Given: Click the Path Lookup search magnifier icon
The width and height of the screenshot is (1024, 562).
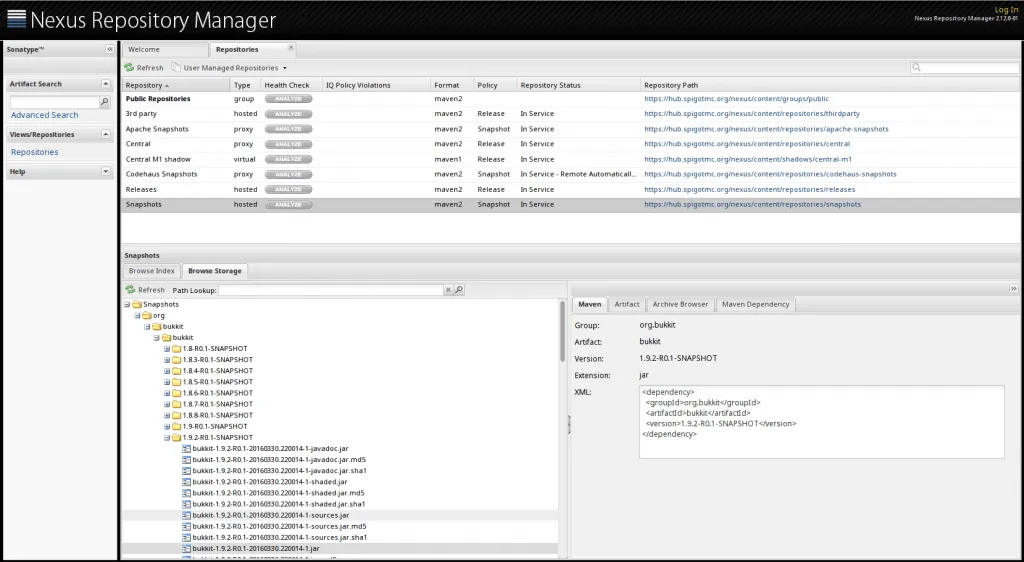Looking at the screenshot, I should click(459, 290).
